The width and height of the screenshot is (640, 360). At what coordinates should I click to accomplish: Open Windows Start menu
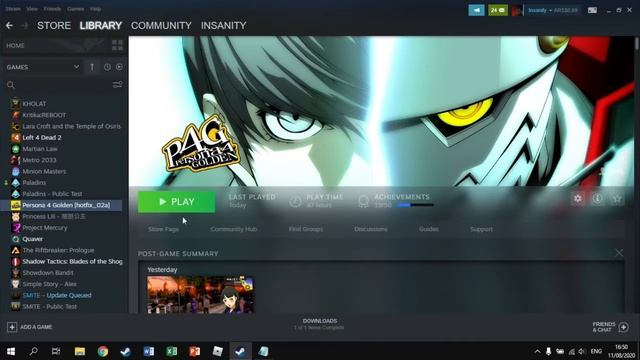(11, 351)
